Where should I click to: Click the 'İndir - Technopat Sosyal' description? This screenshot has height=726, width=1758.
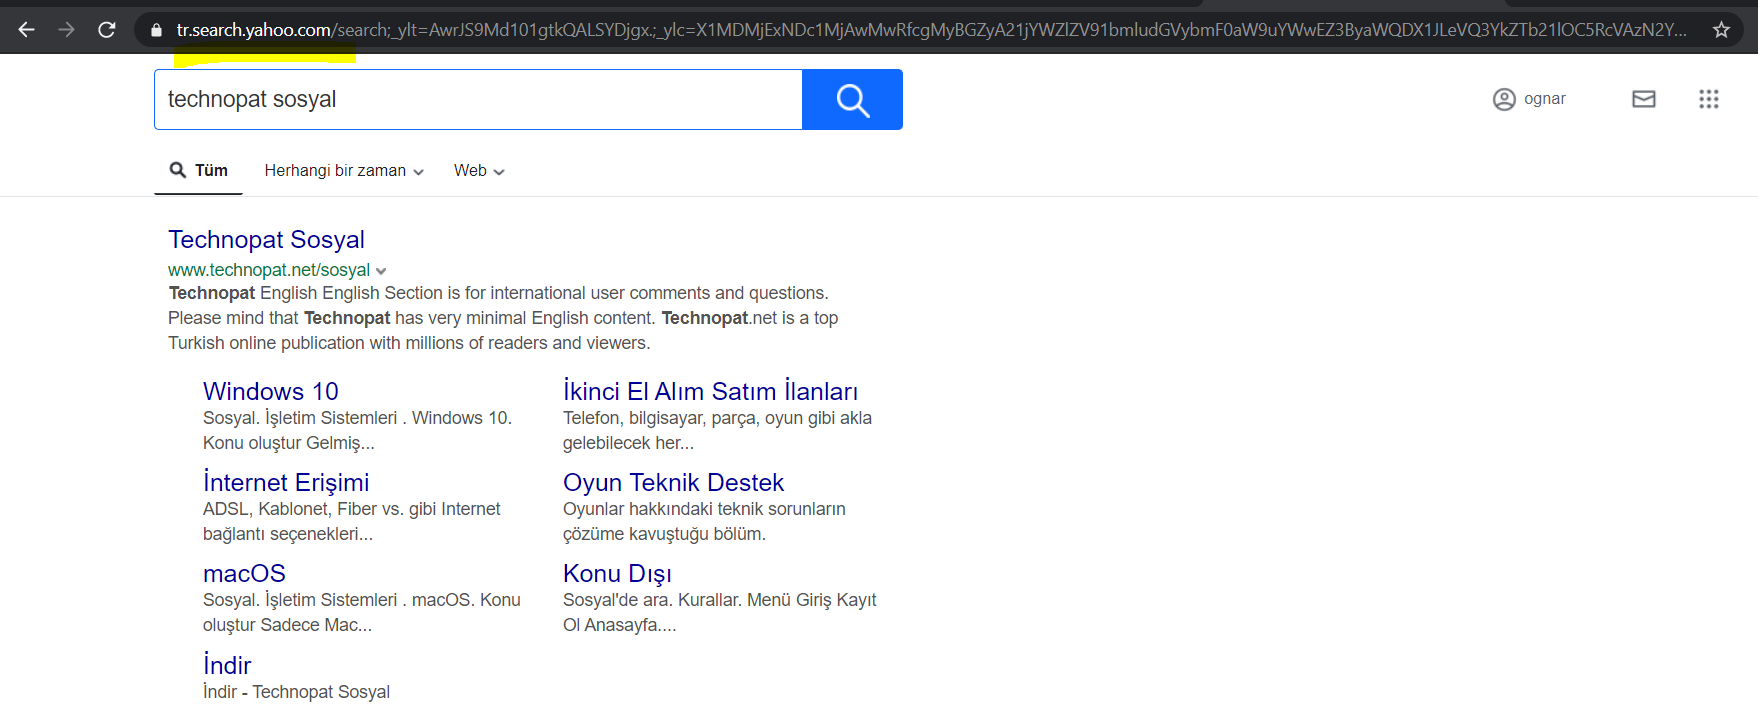click(x=296, y=692)
